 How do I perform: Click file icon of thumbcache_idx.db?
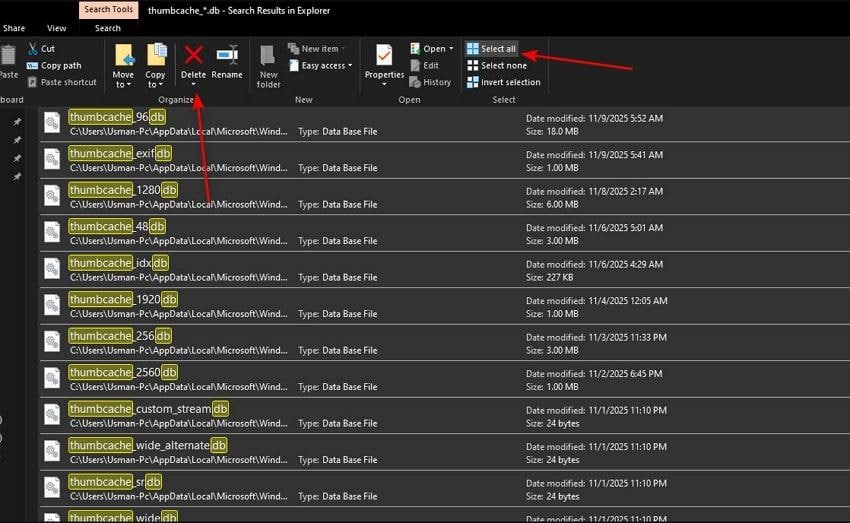click(52, 268)
